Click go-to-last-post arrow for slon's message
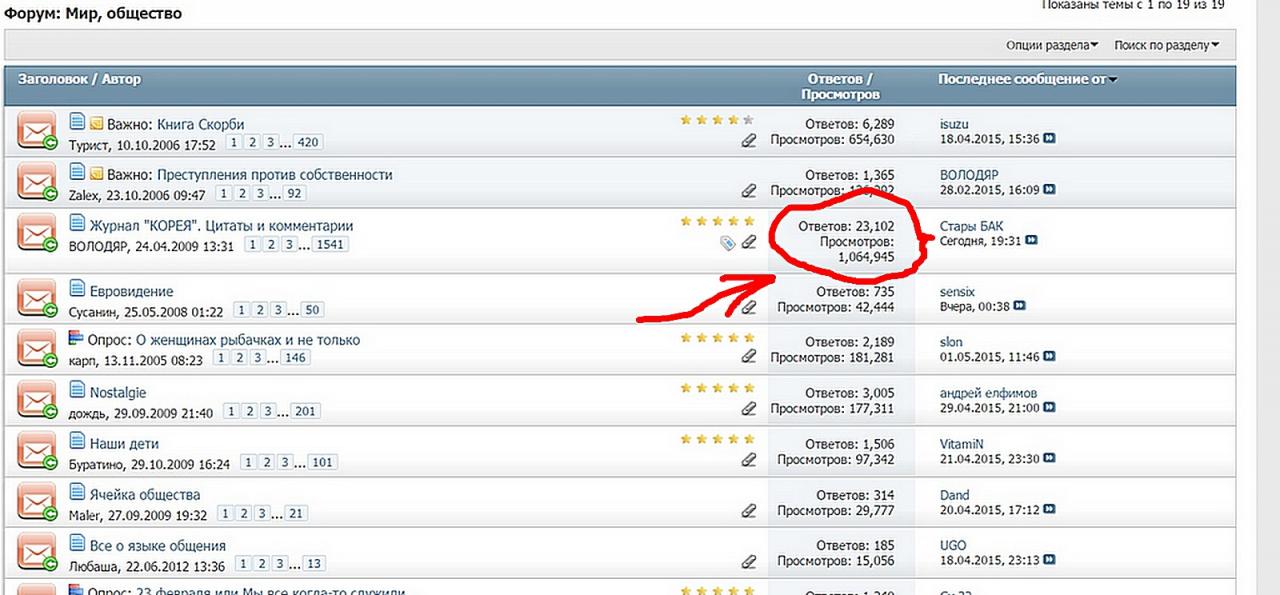 1049,357
